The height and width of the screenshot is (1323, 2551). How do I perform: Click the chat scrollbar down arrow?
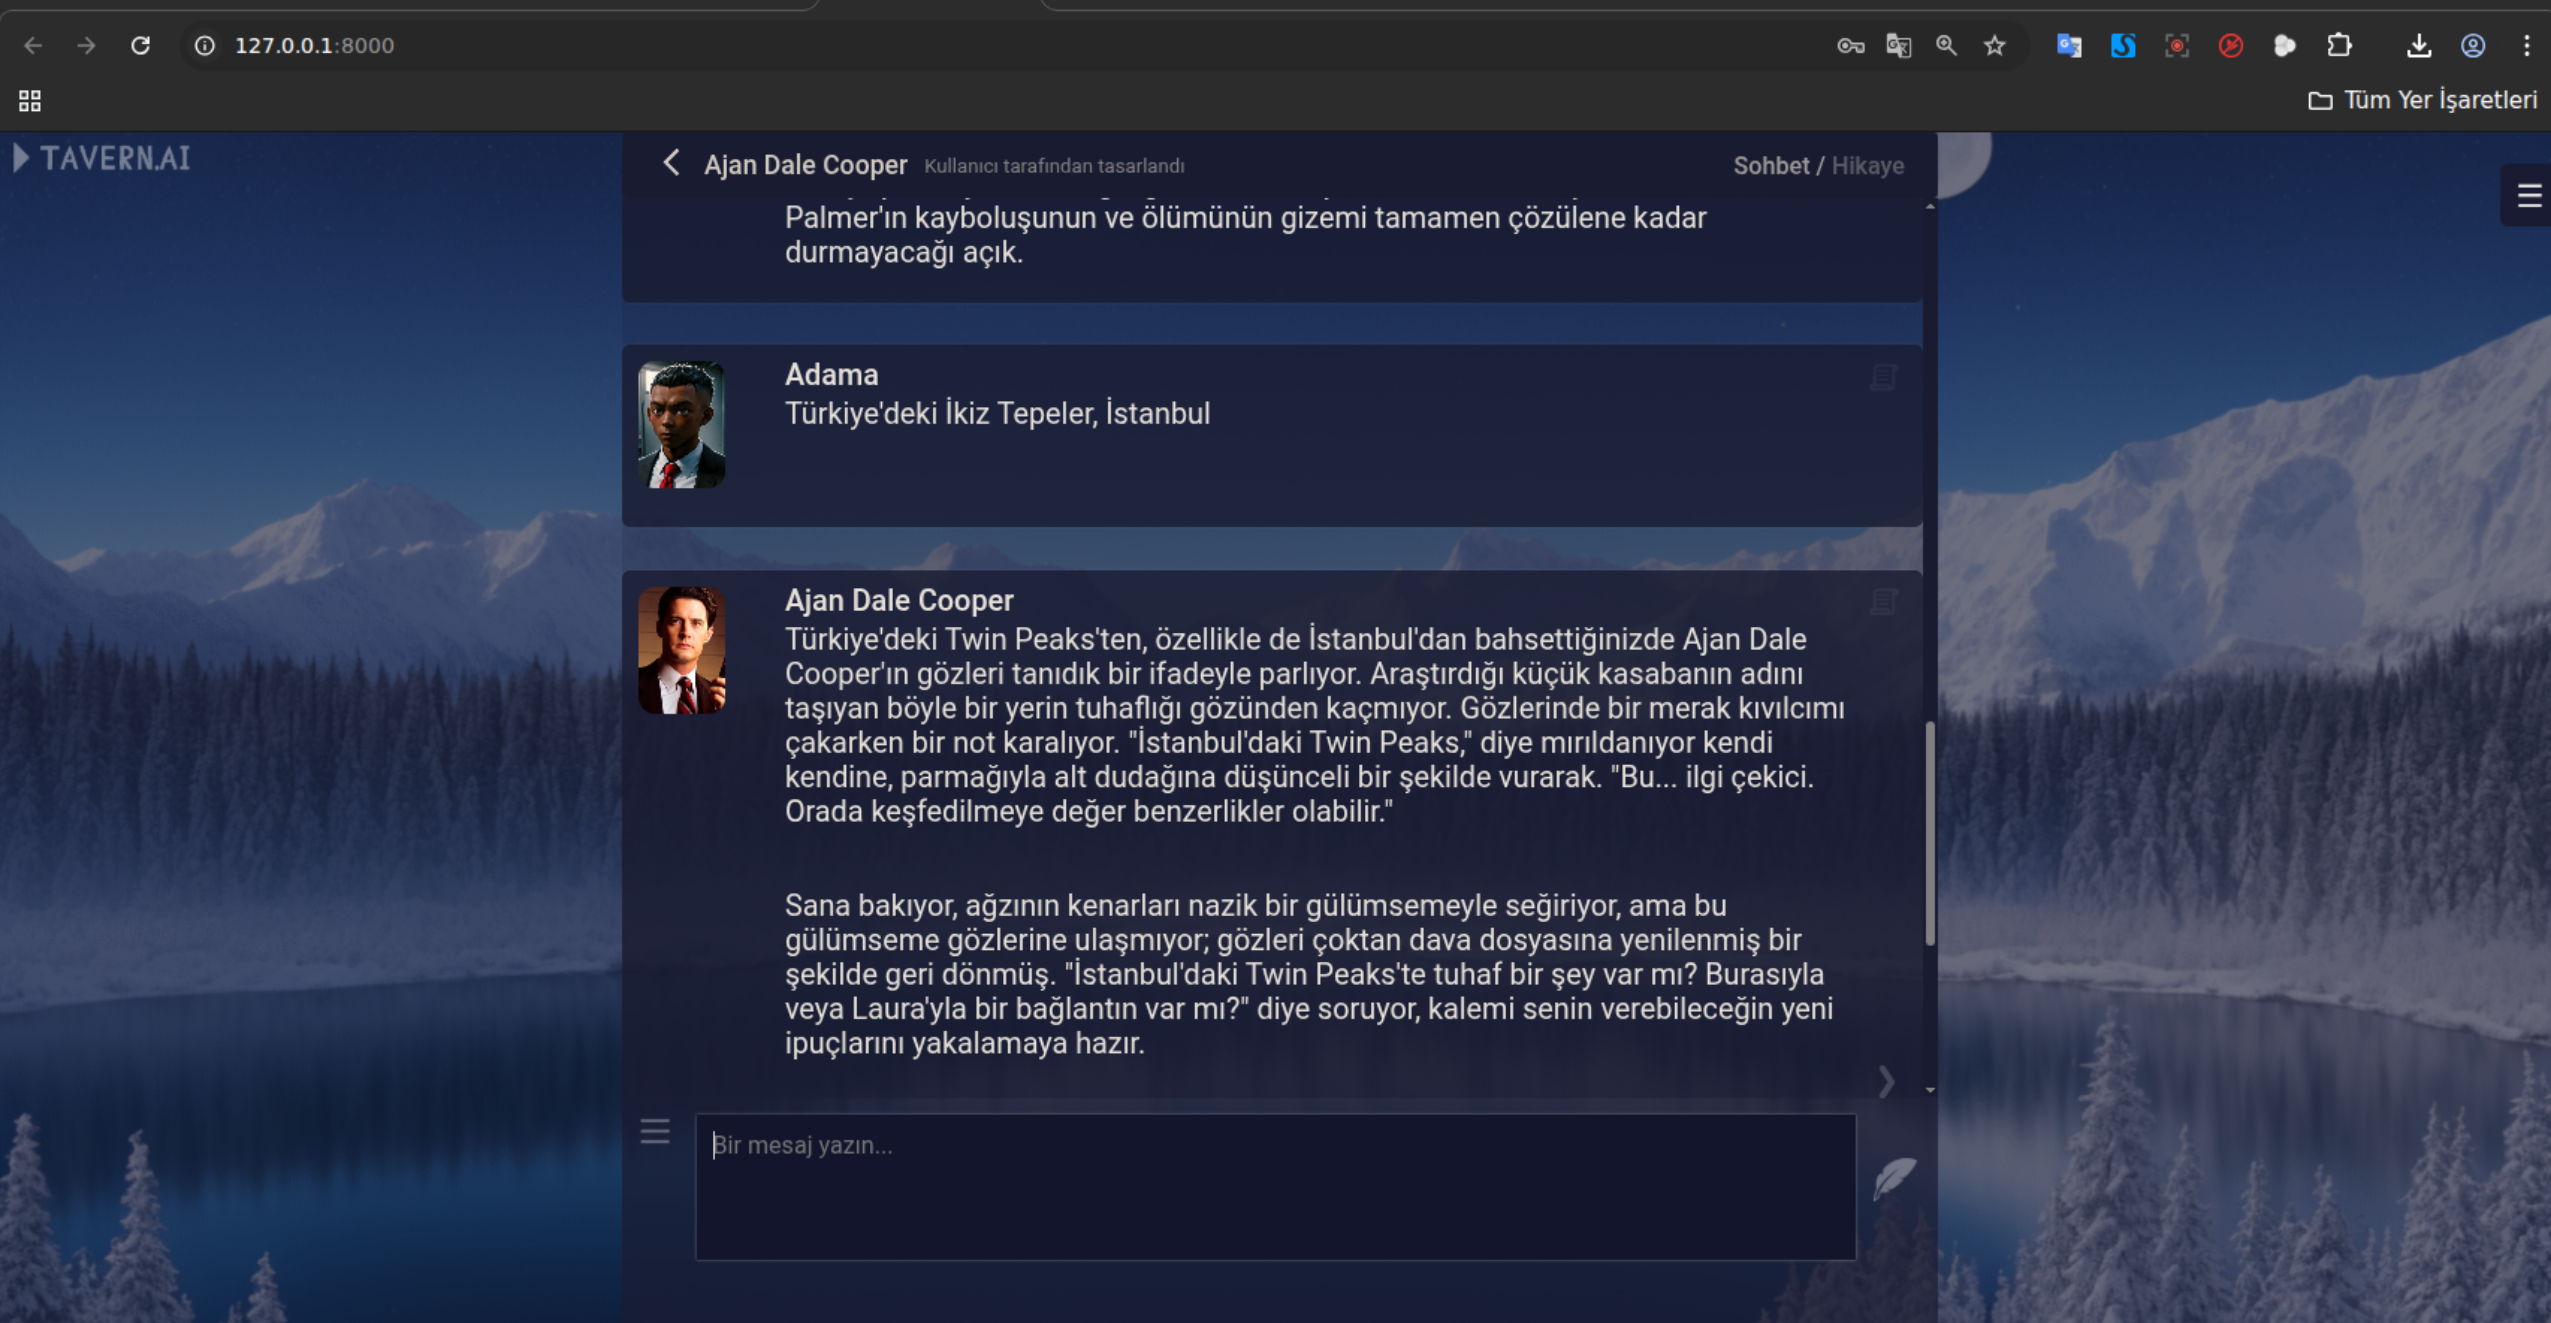pos(1929,1089)
